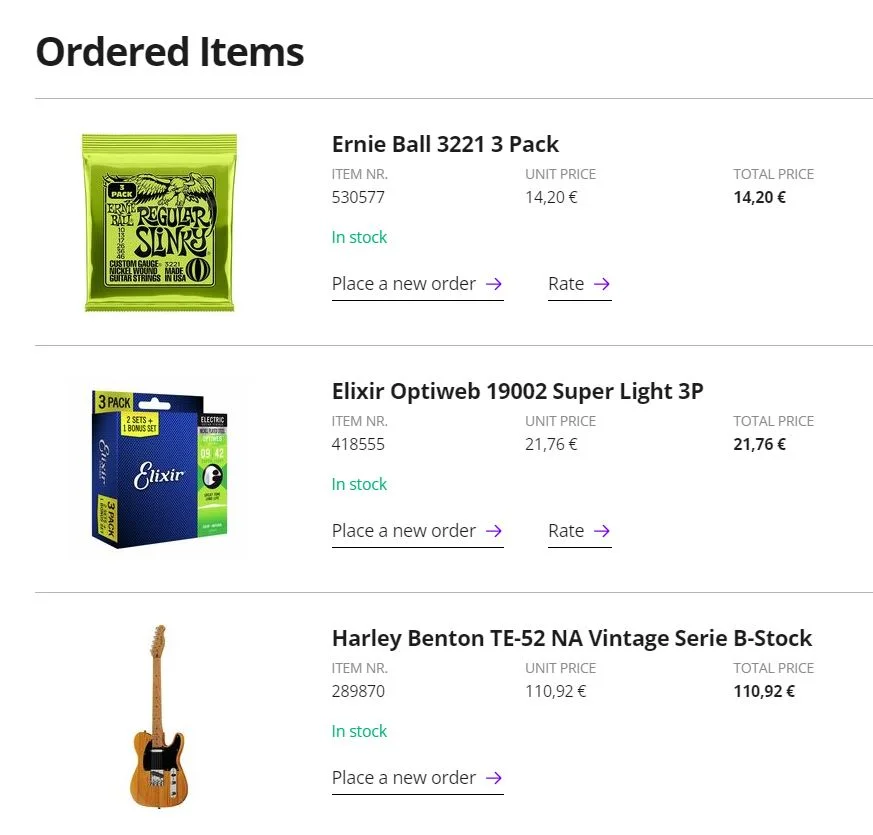The image size is (873, 835).
Task: Open the Ernie Ball 3221 3 Pack title
Action: 445,144
